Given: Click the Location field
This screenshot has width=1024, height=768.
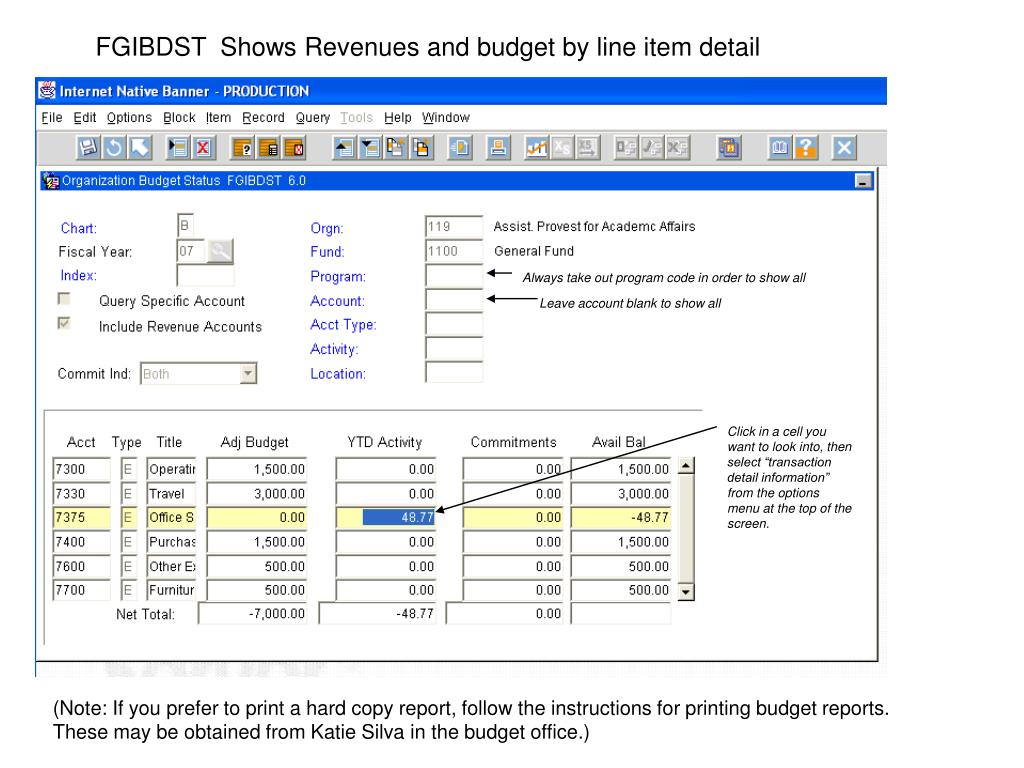Looking at the screenshot, I should (x=454, y=373).
